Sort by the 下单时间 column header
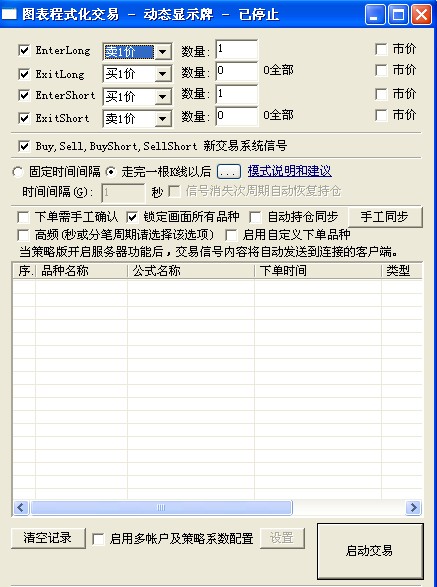The image size is (437, 587). pos(318,271)
